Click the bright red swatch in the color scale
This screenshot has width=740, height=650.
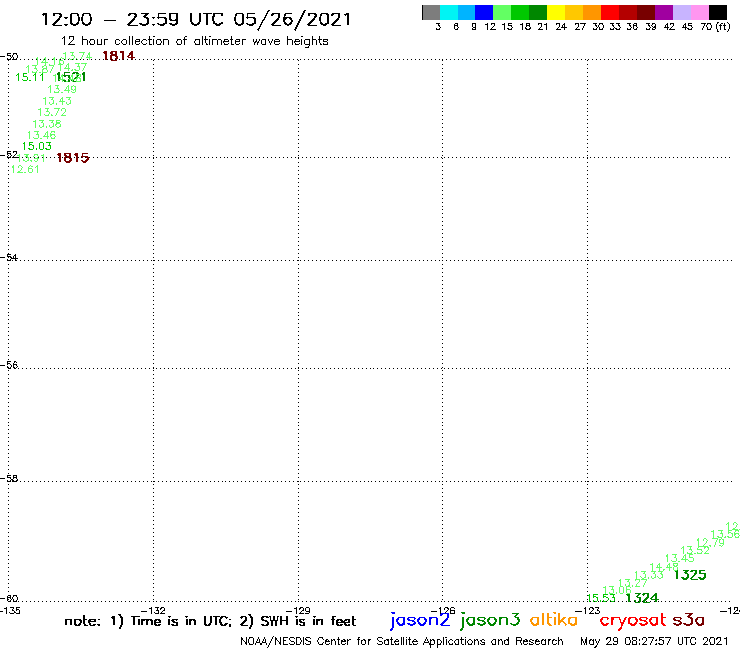(610, 12)
